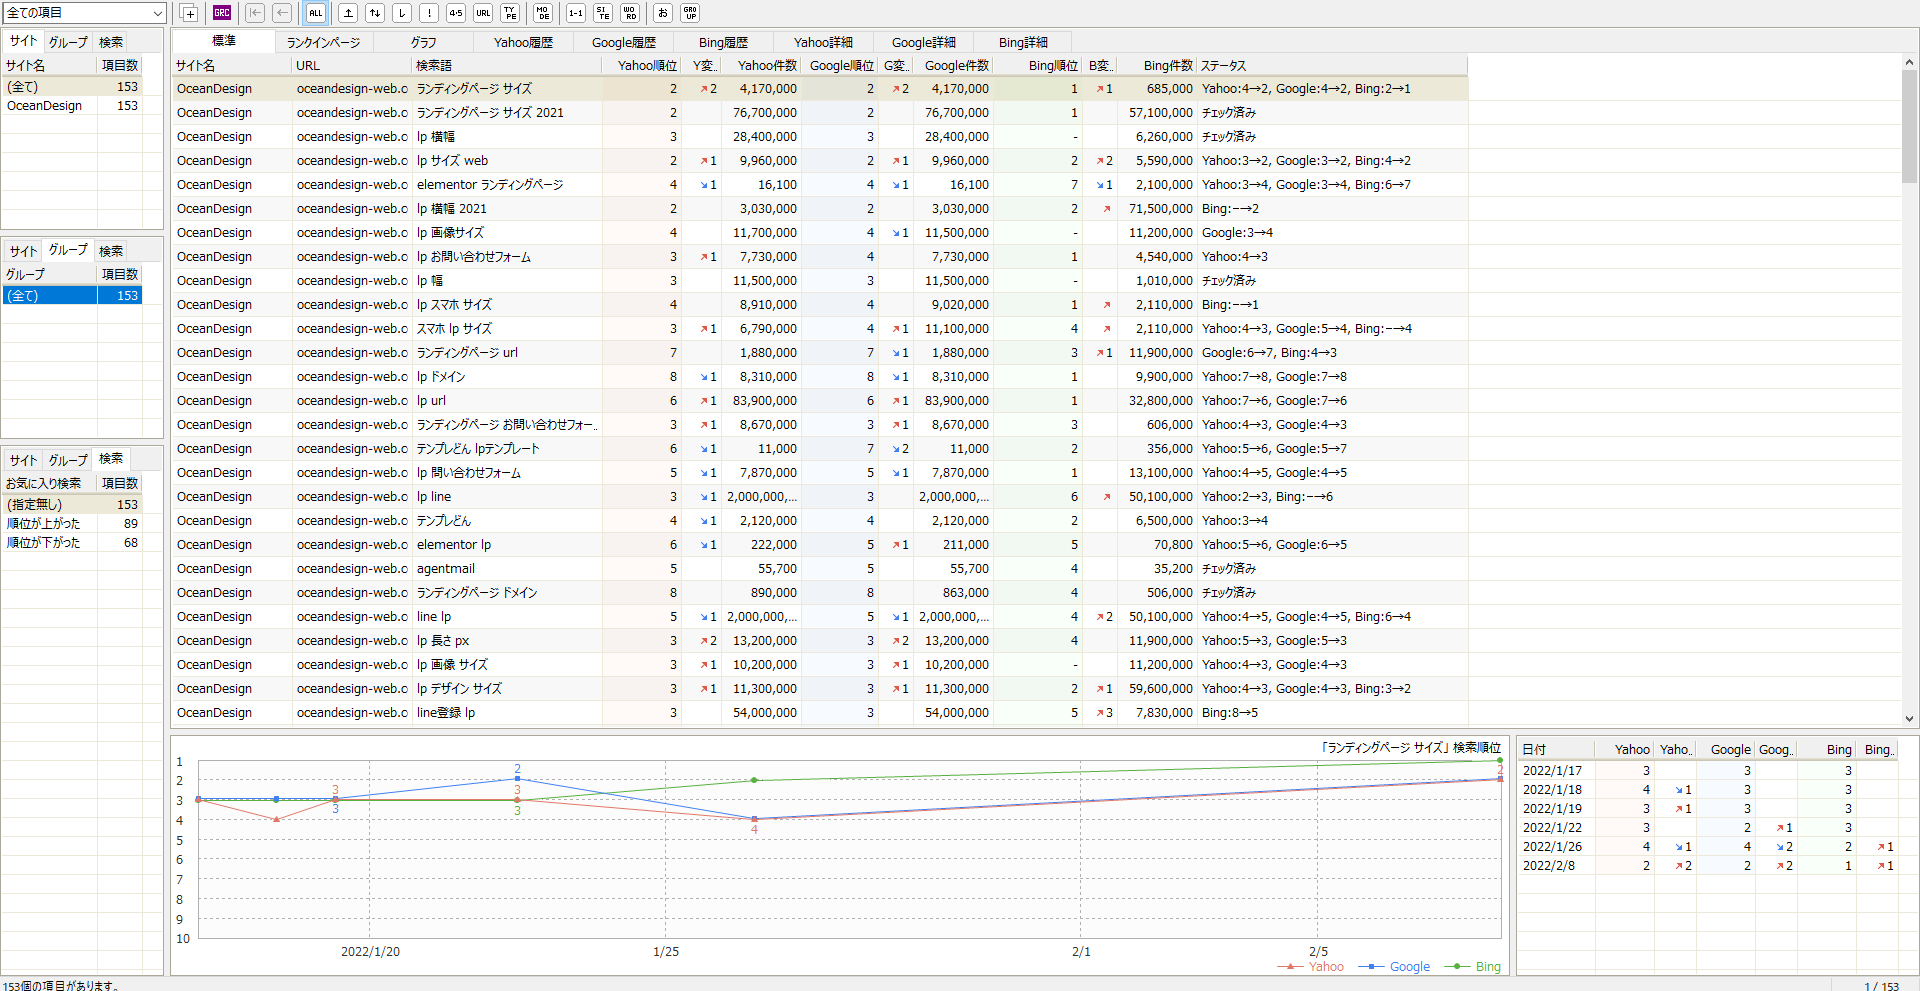
Task: Click the MODE toolbar icon
Action: pos(543,13)
